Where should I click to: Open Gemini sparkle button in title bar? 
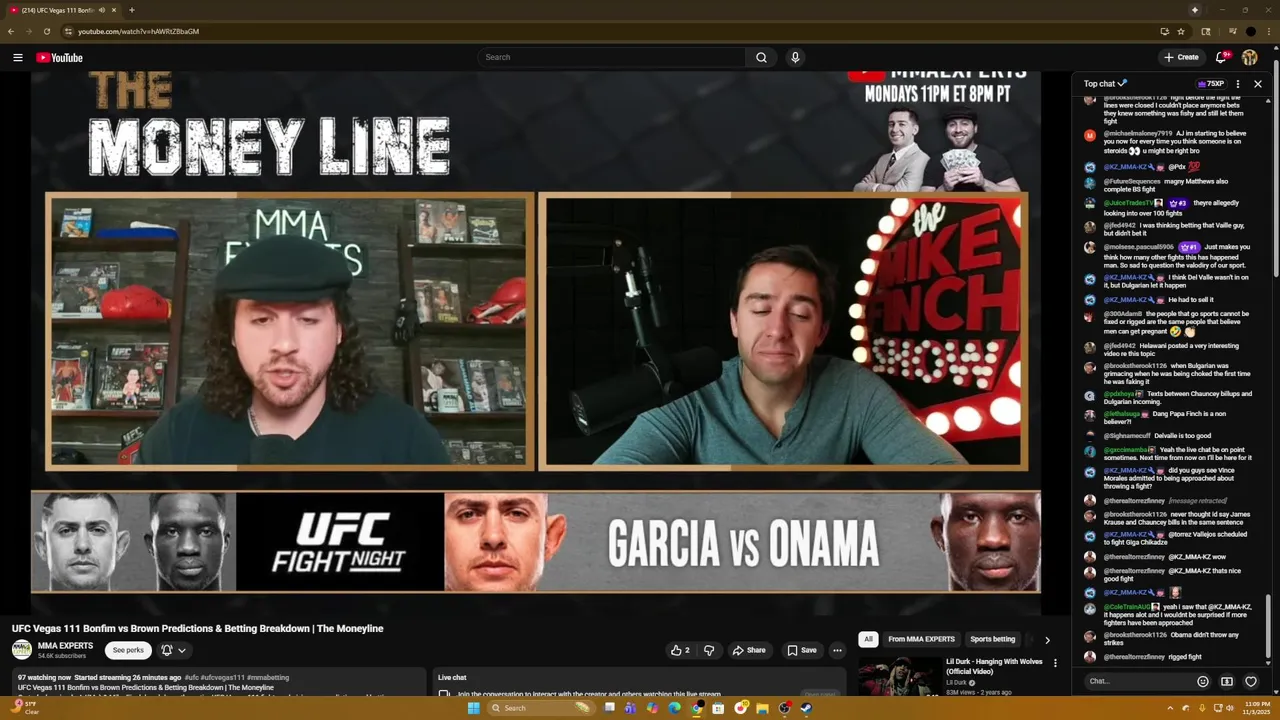pyautogui.click(x=1194, y=10)
